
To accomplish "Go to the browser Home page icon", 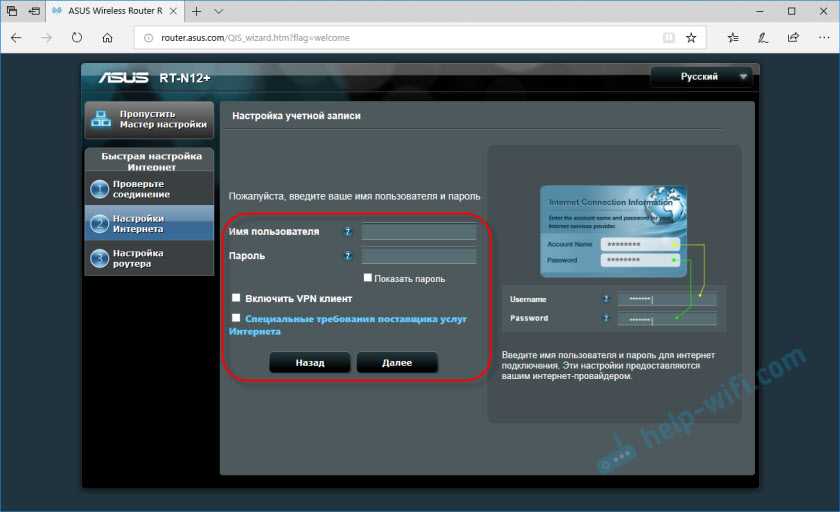I will pyautogui.click(x=107, y=38).
